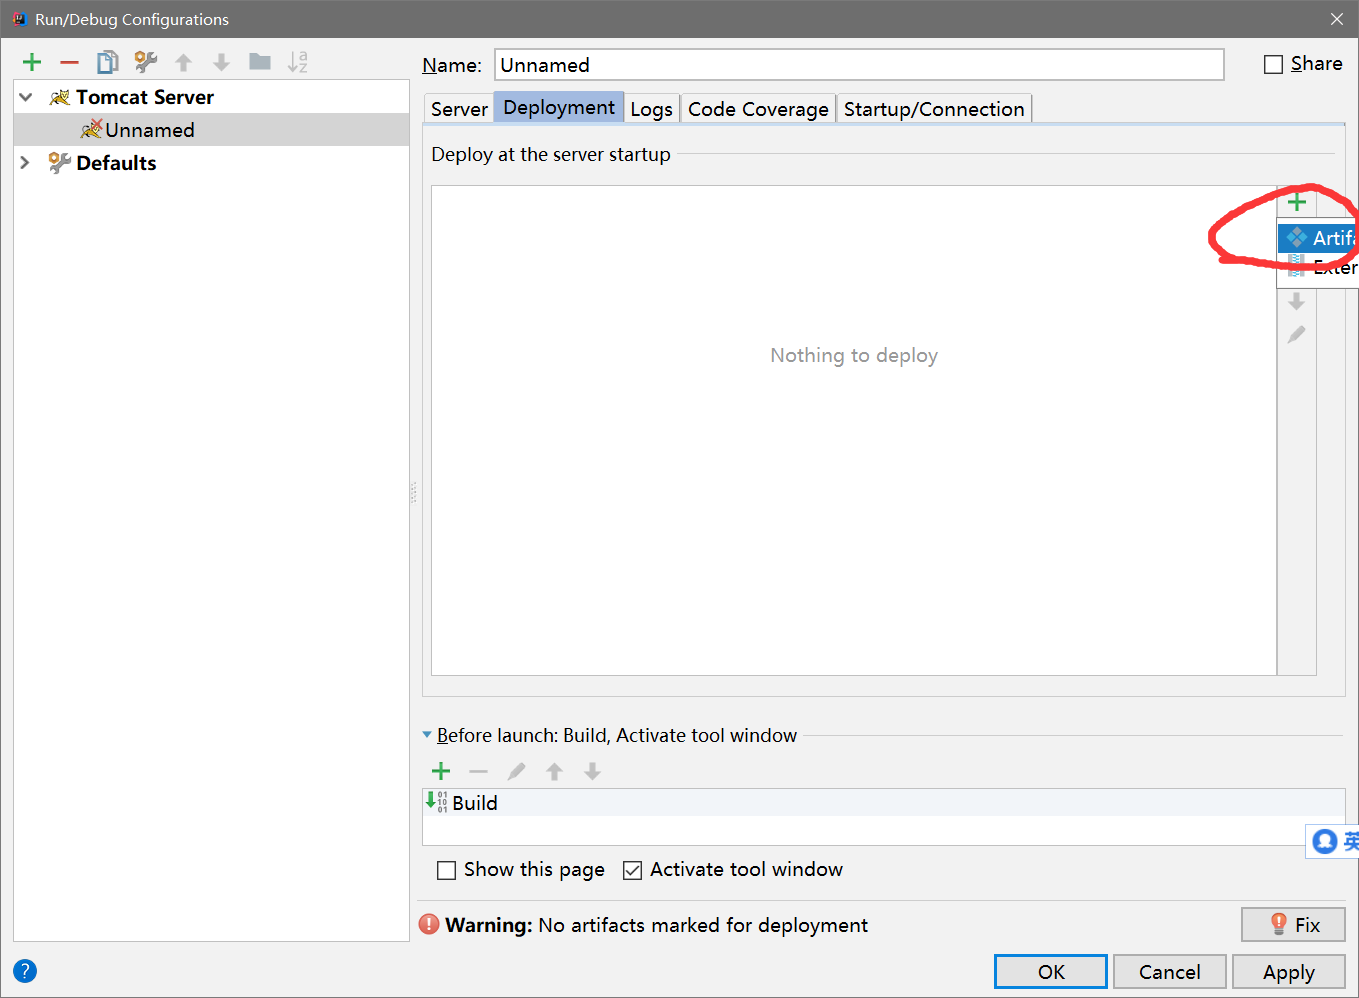This screenshot has height=998, width=1359.
Task: Move before-launch task up
Action: [555, 771]
